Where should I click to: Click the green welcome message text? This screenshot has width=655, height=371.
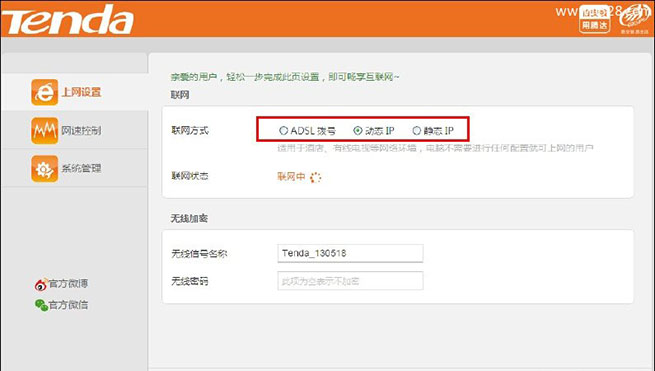(x=285, y=77)
